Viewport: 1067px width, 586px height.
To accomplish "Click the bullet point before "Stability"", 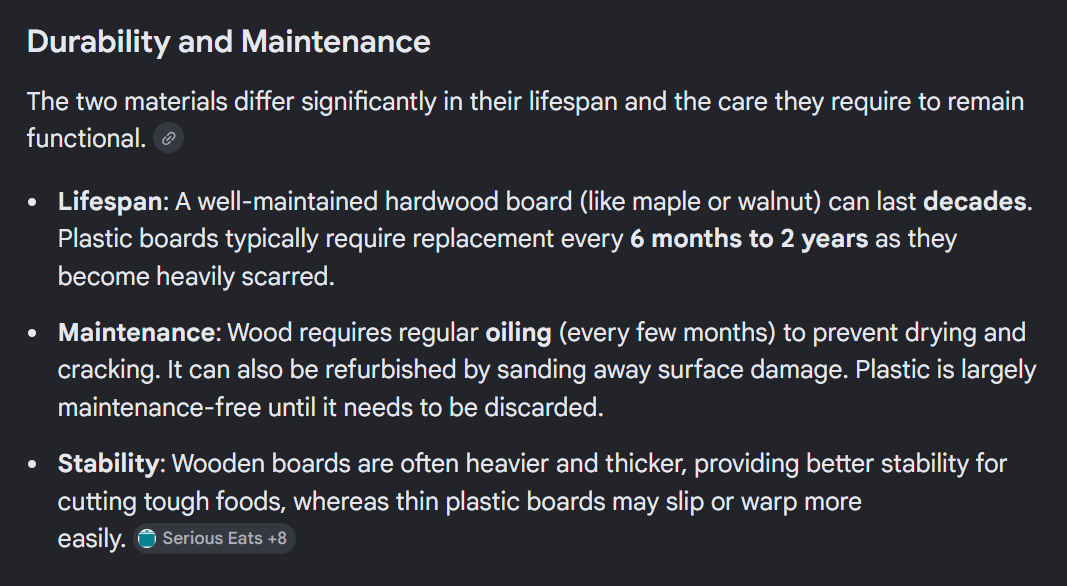I will (x=33, y=464).
